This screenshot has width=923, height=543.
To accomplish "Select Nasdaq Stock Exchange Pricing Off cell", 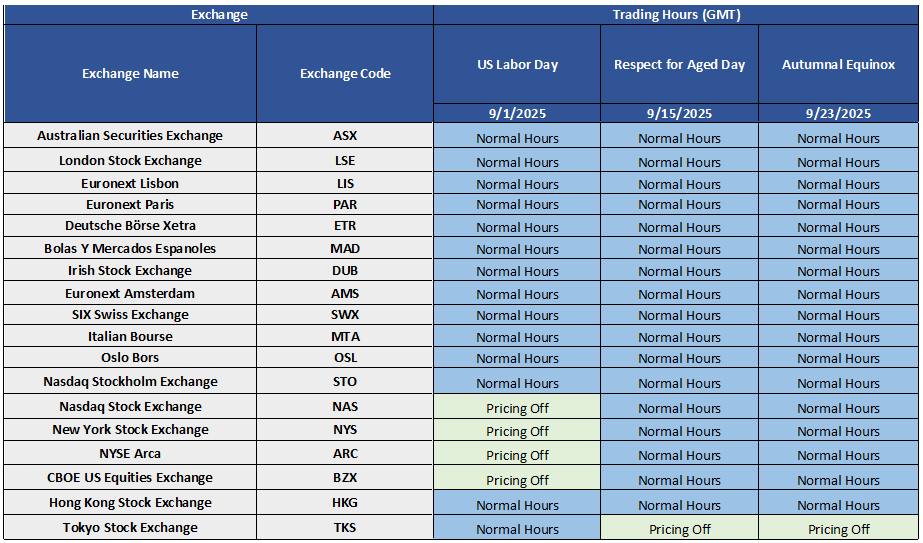I will tap(517, 406).
